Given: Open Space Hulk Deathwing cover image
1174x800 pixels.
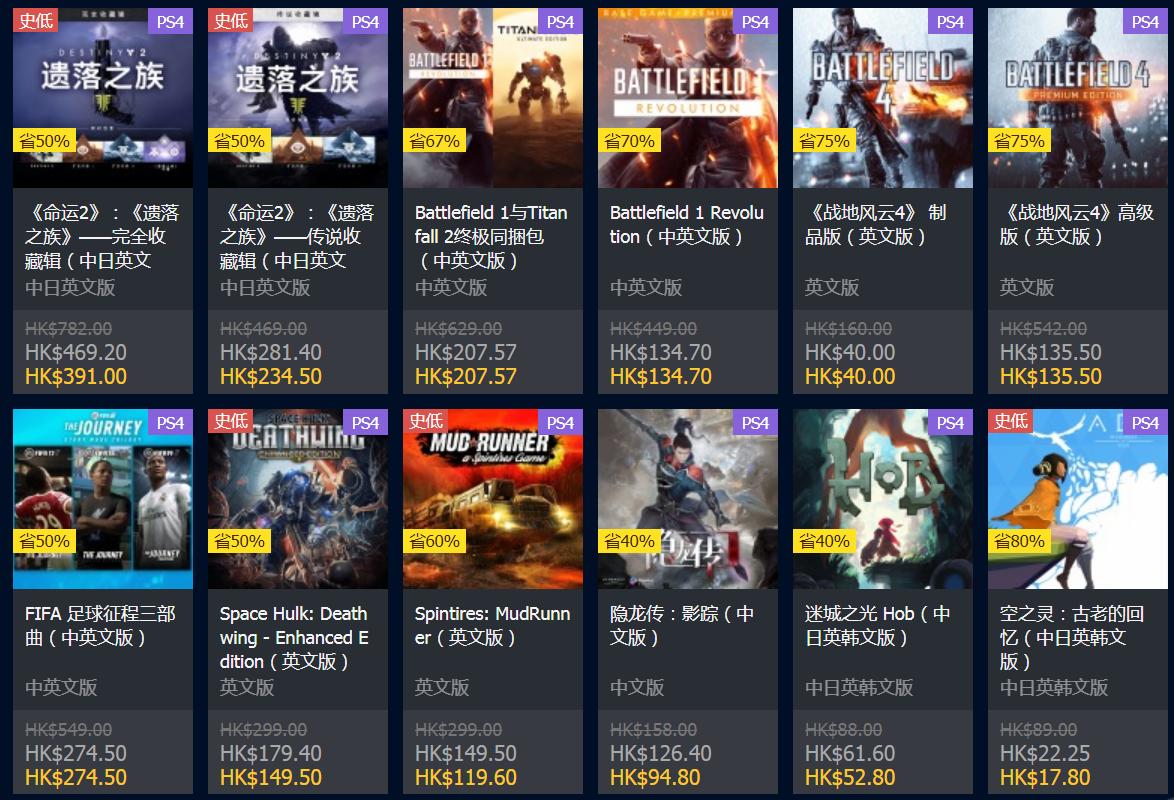Looking at the screenshot, I should click(x=297, y=499).
